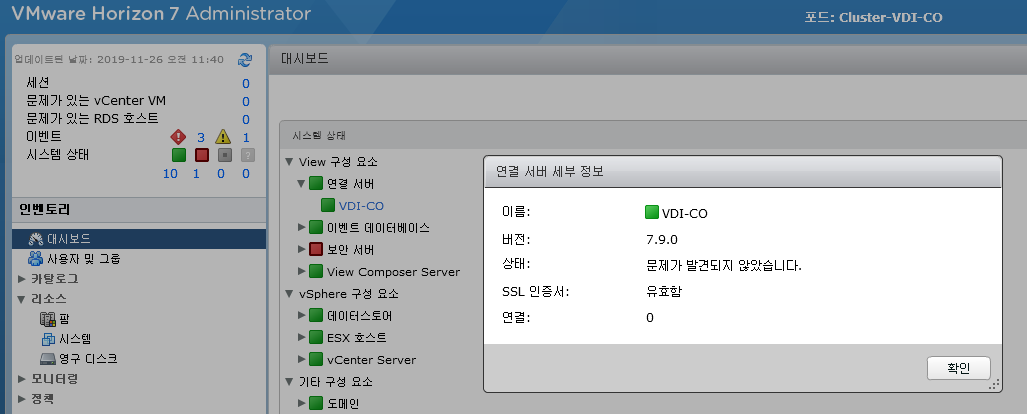Click the 사용자 및 그룹 users icon
This screenshot has height=414, width=1027.
click(x=35, y=259)
